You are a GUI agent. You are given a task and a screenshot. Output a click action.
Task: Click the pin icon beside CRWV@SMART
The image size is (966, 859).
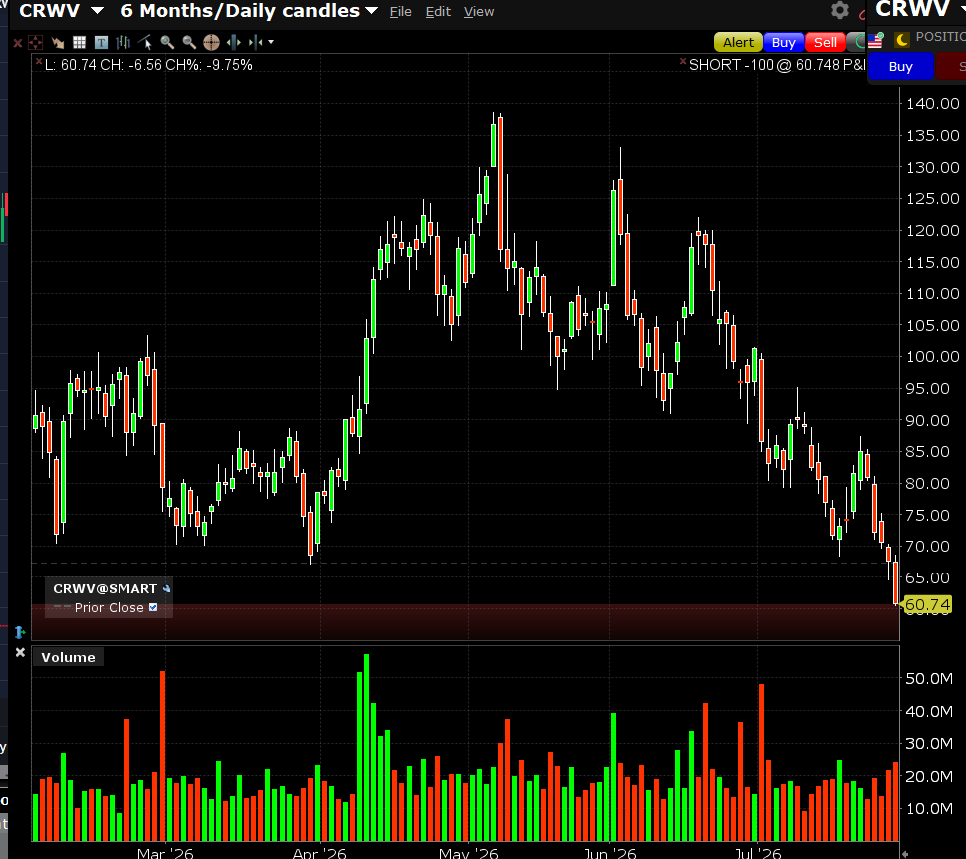166,588
